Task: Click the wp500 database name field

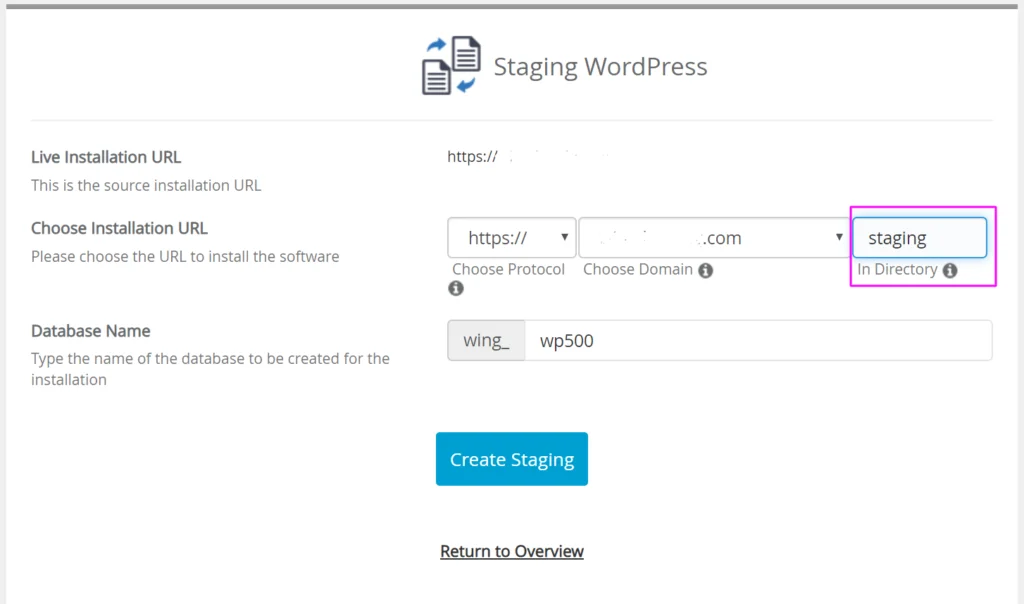Action: coord(758,340)
